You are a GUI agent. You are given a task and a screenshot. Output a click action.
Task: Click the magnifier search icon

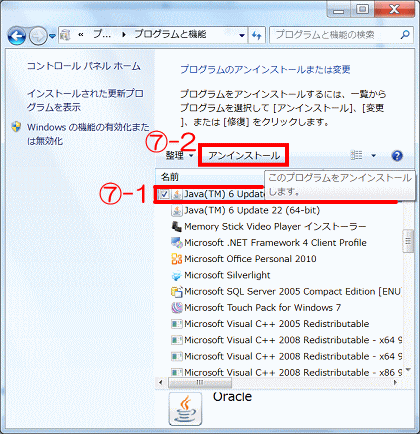(x=405, y=35)
